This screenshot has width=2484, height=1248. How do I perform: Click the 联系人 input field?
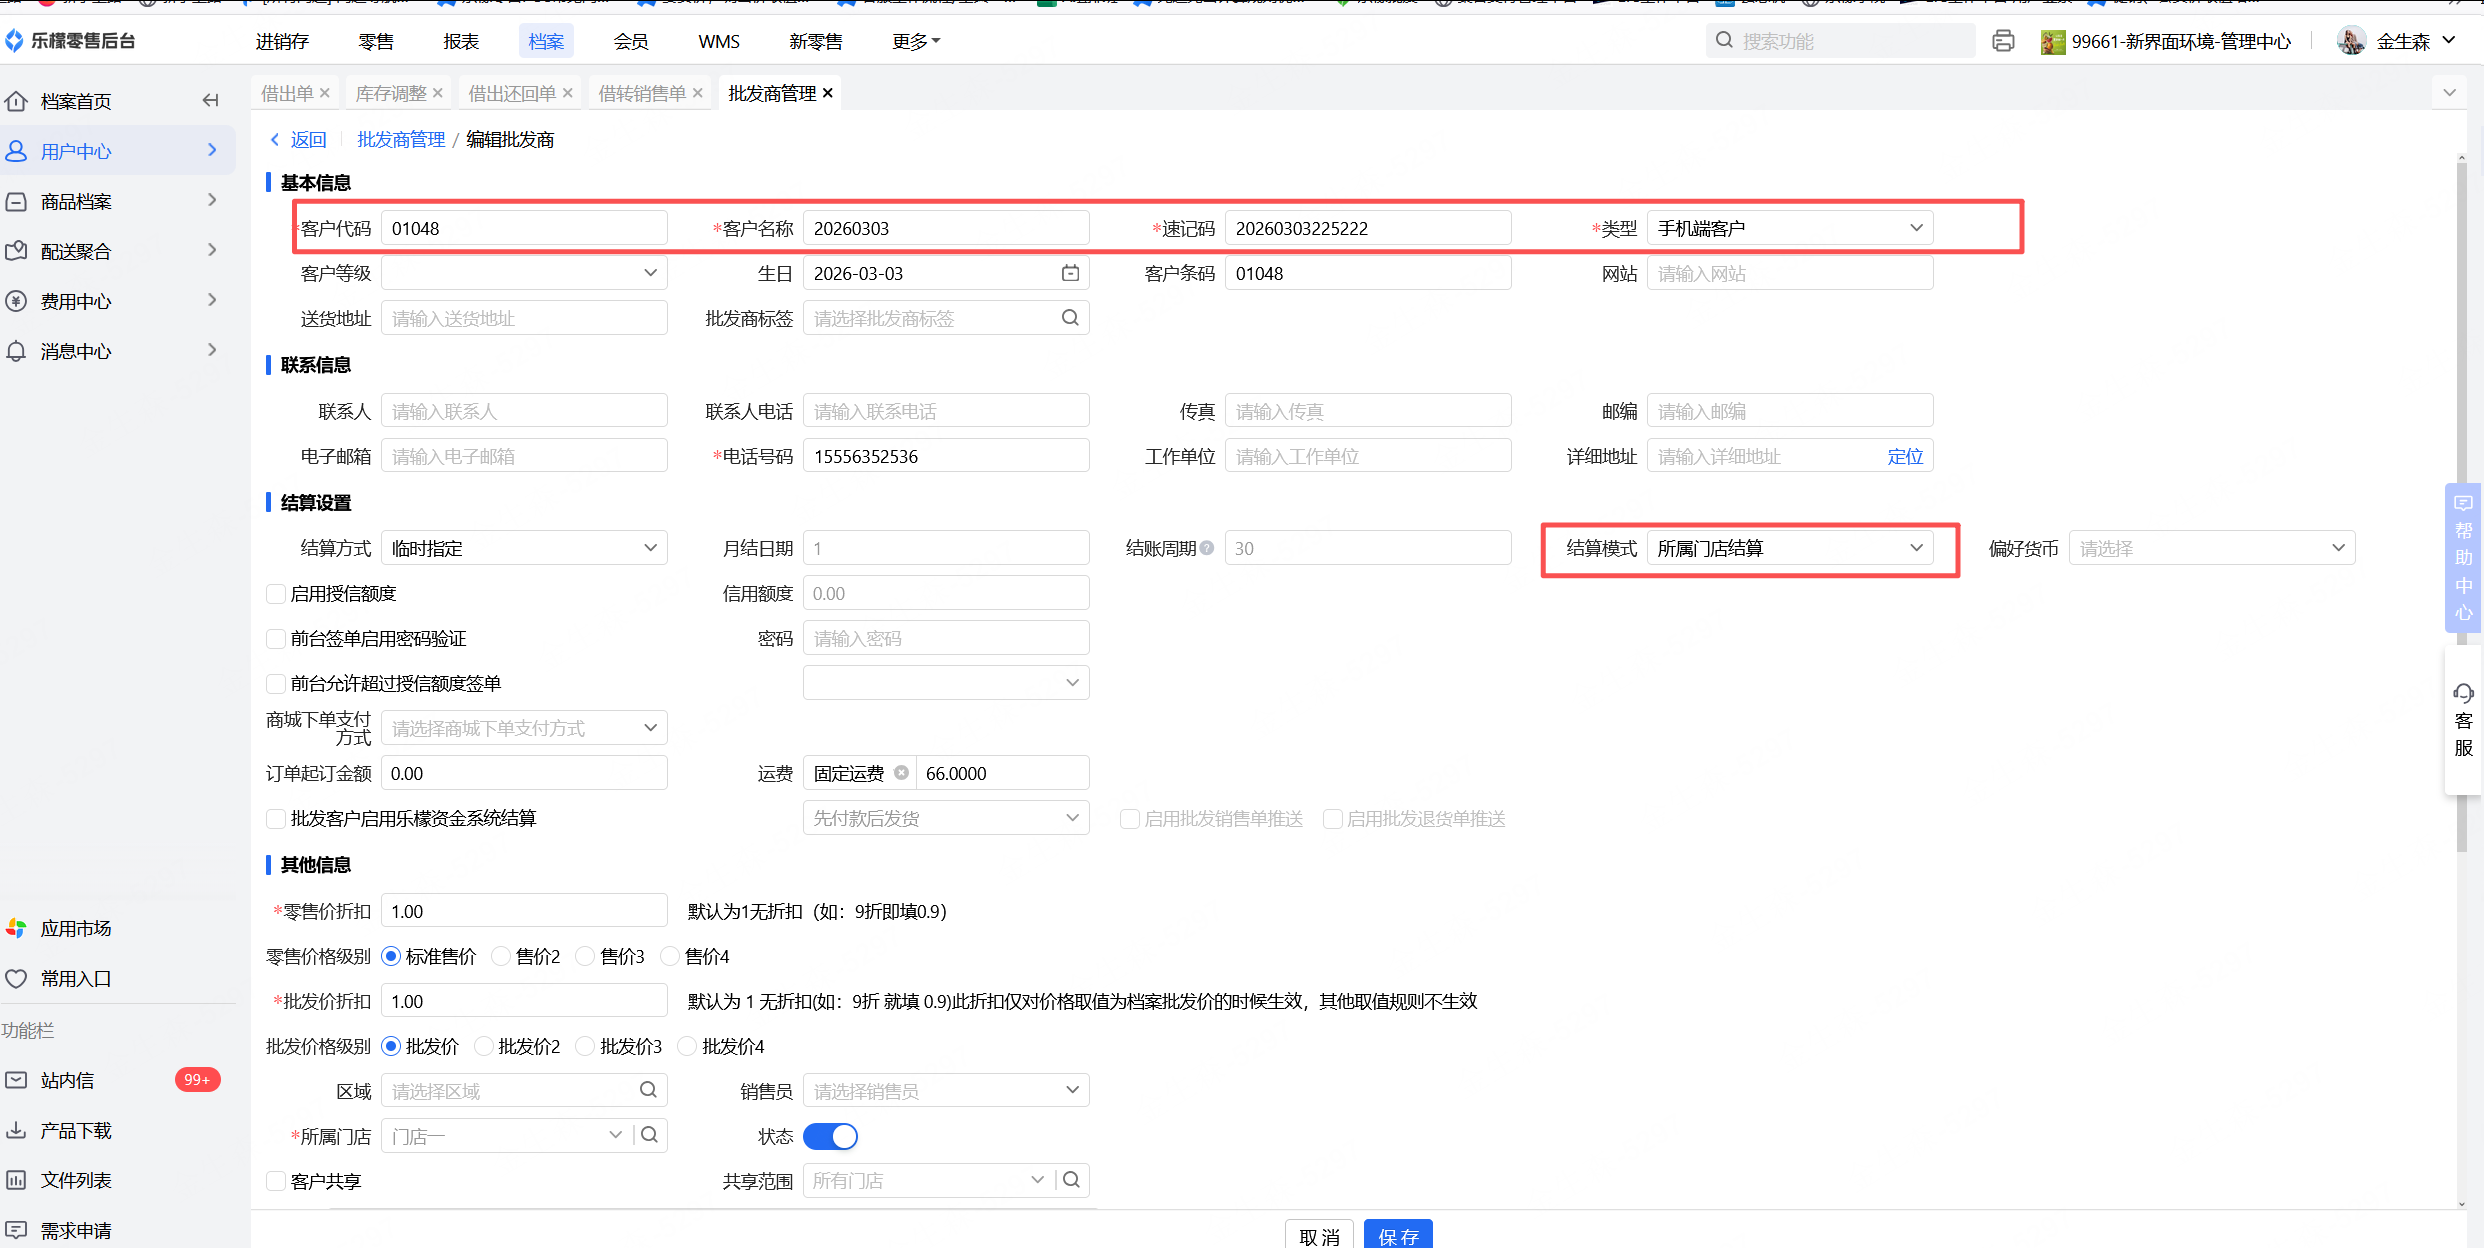523,411
